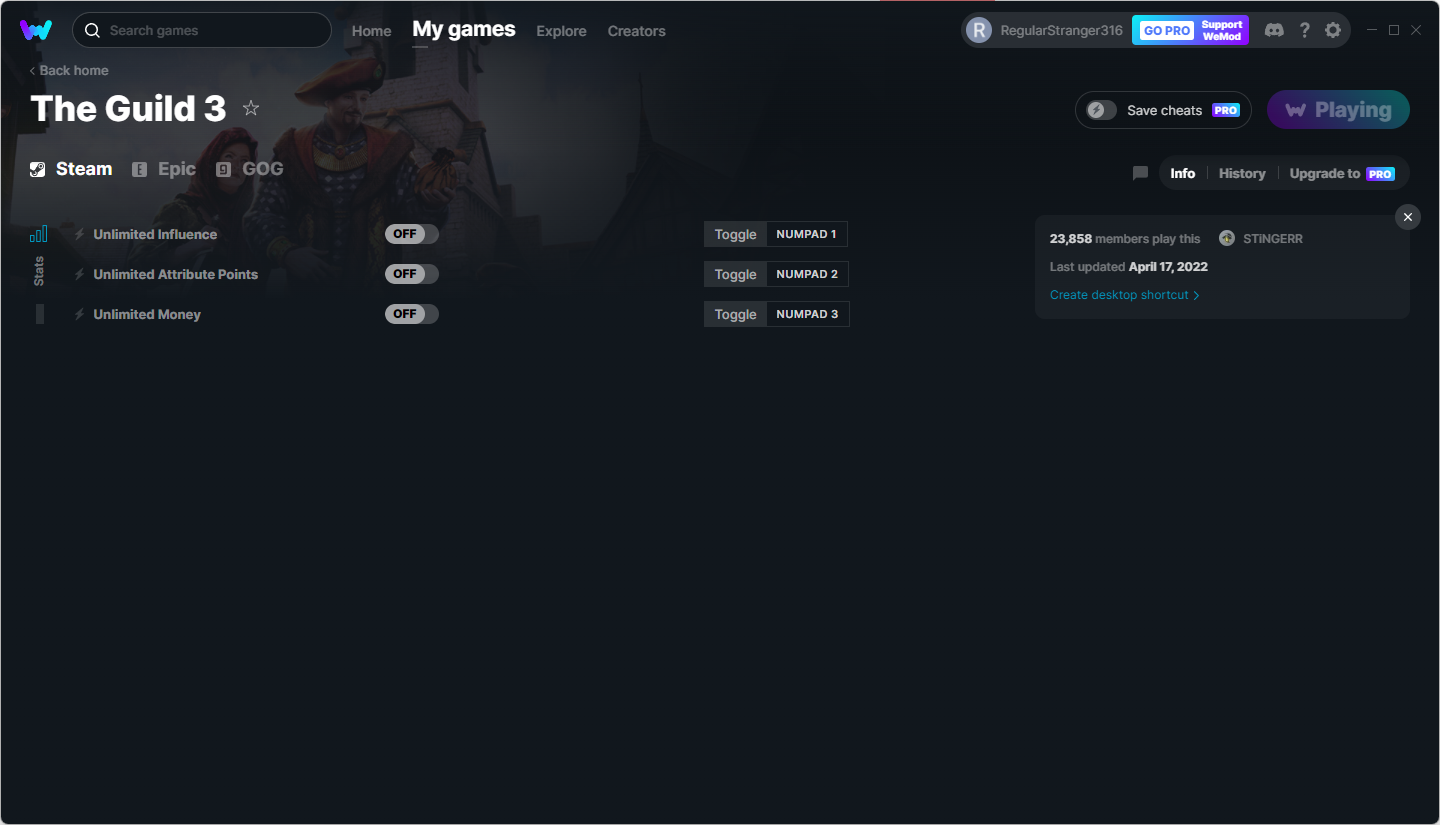Click the STiNGERR creator avatar
This screenshot has width=1440, height=825.
(x=1227, y=238)
